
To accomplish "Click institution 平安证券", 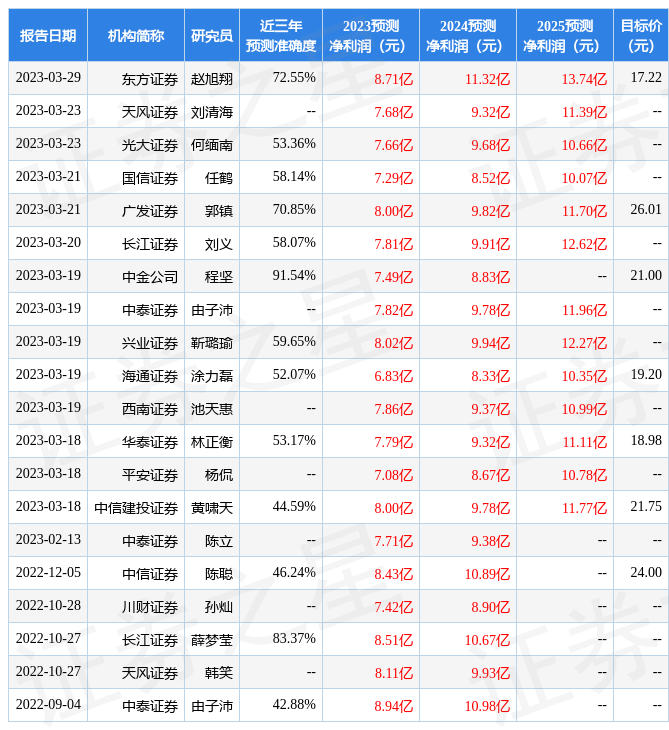I will pos(149,475).
